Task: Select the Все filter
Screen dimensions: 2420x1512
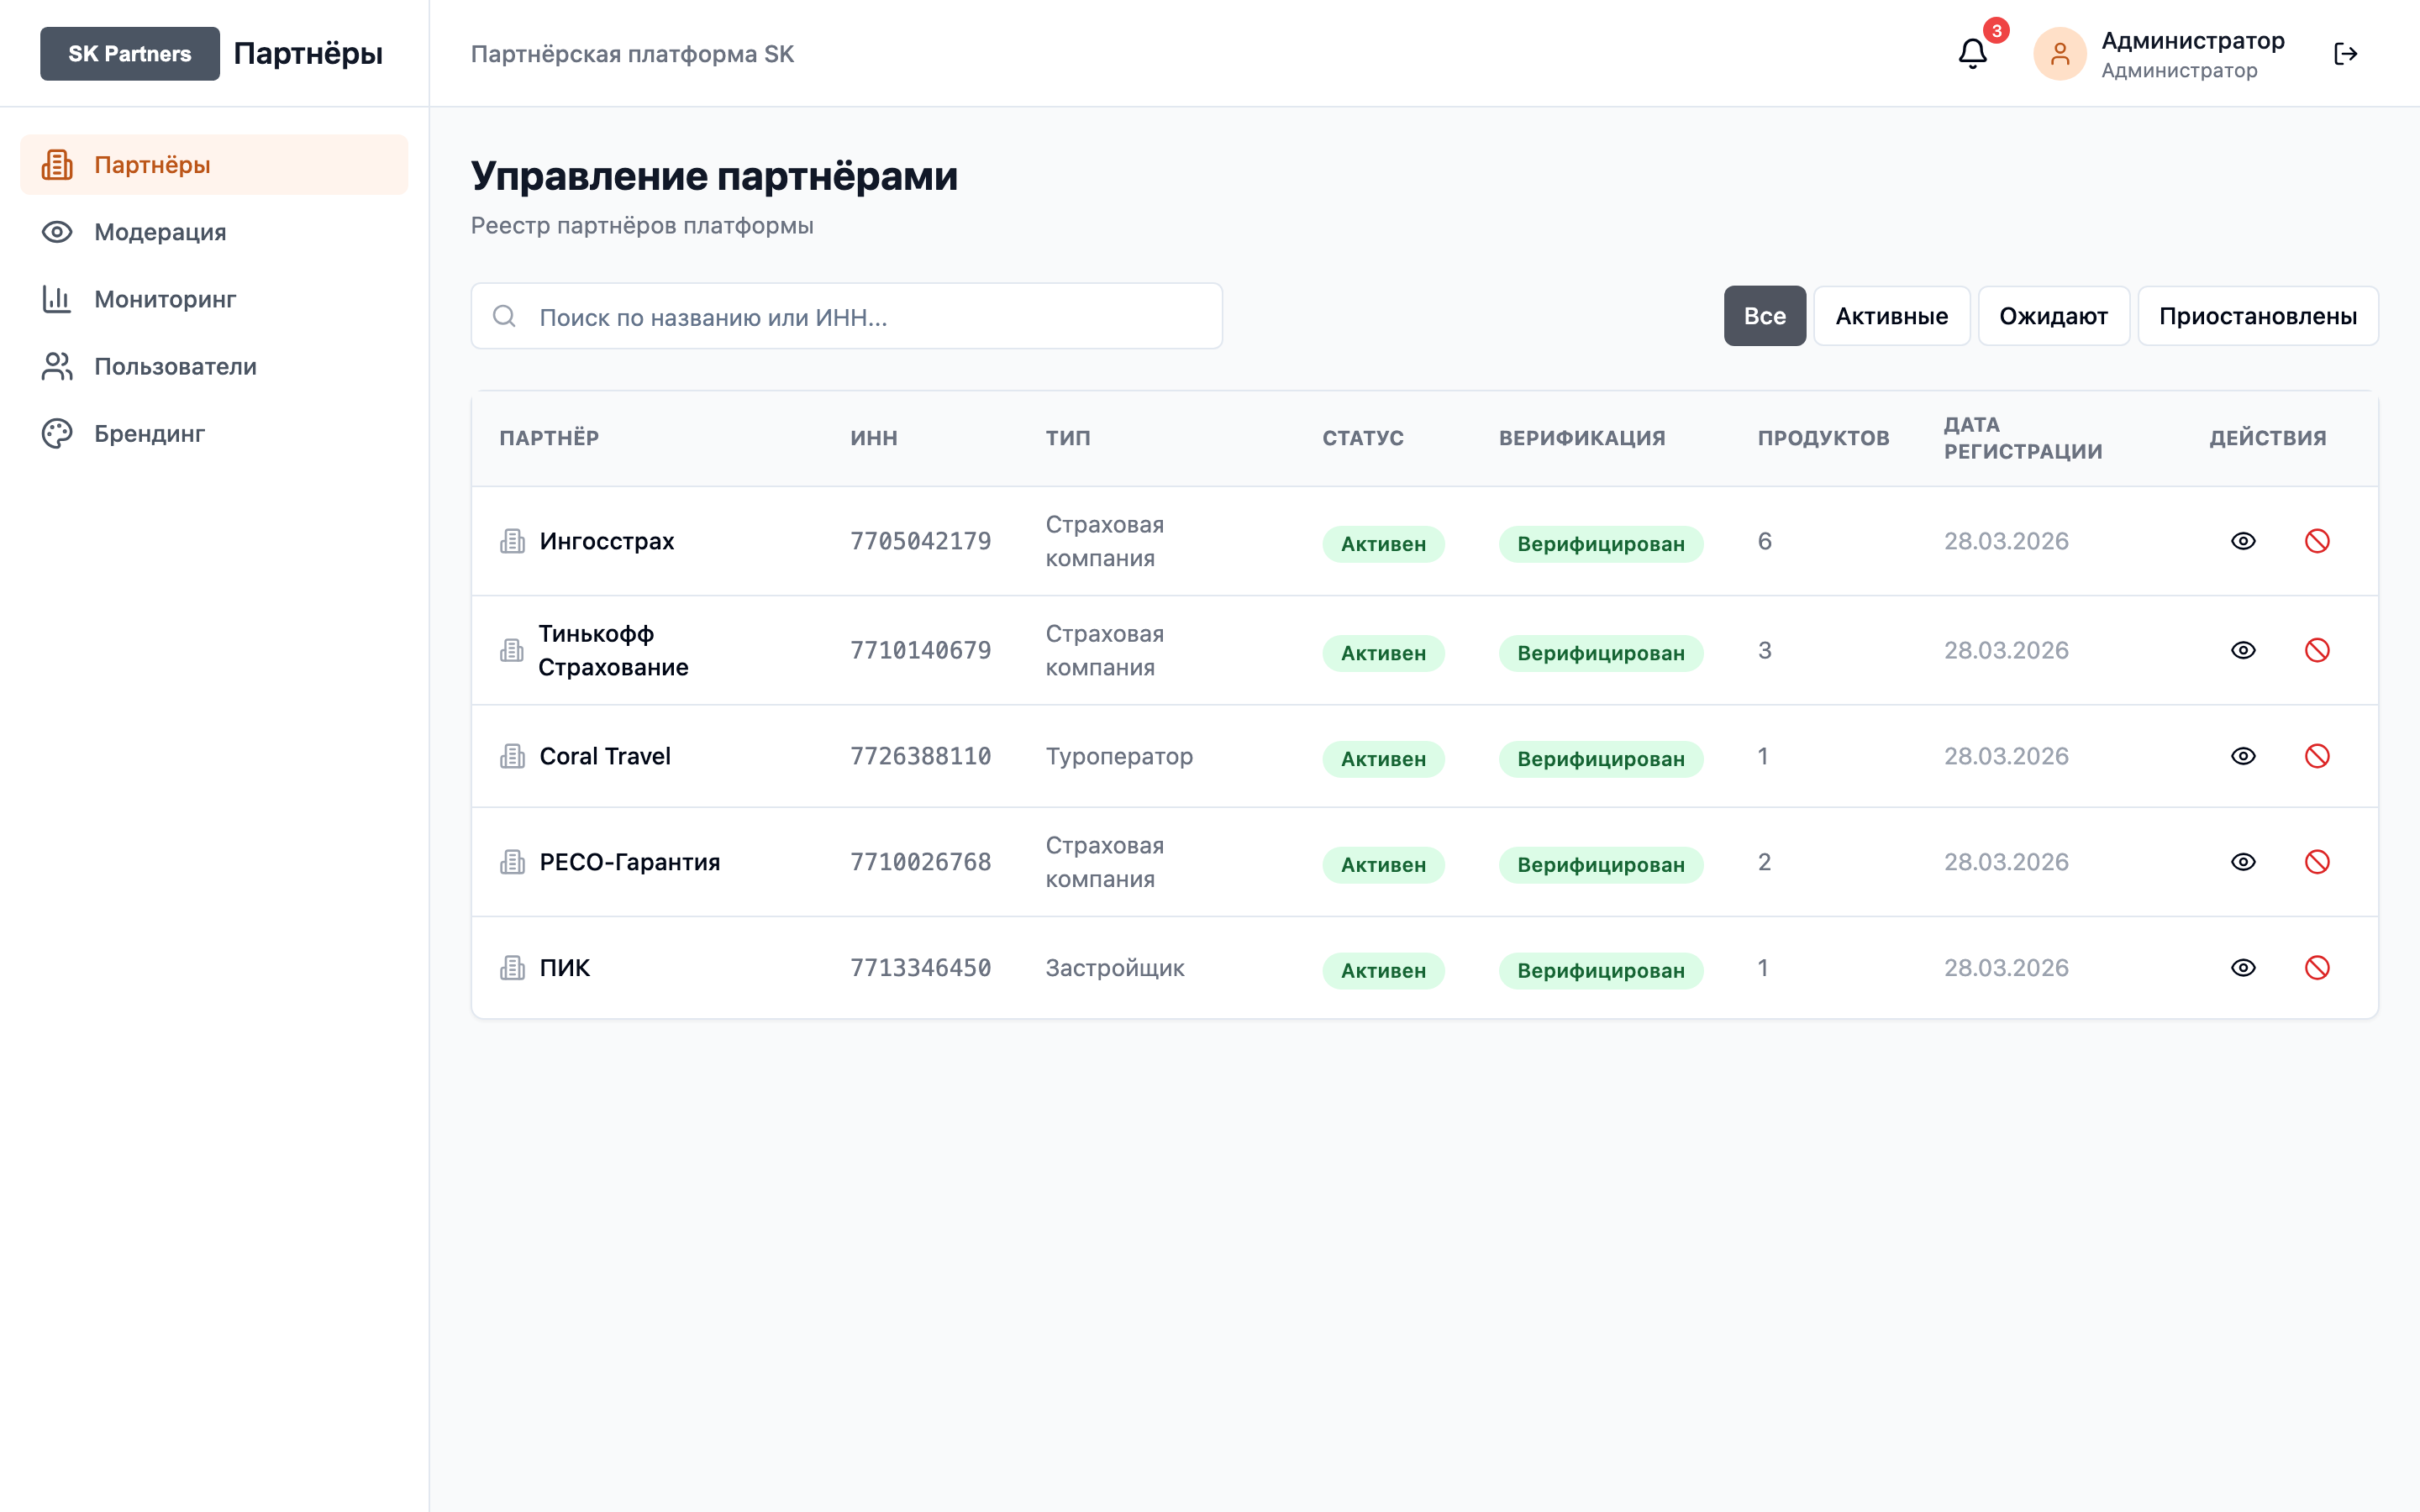Action: 1764,316
